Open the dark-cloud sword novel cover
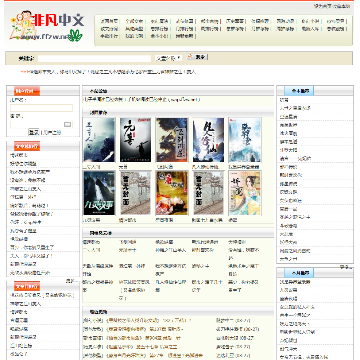This screenshot has height=360, width=360. click(172, 140)
